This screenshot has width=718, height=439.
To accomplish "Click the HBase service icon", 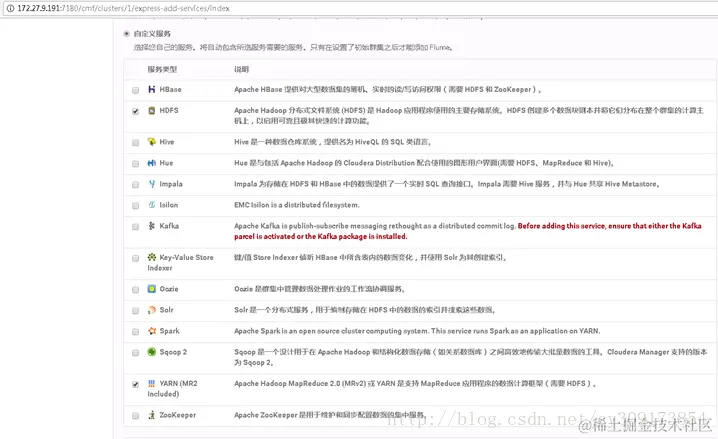I will [152, 89].
